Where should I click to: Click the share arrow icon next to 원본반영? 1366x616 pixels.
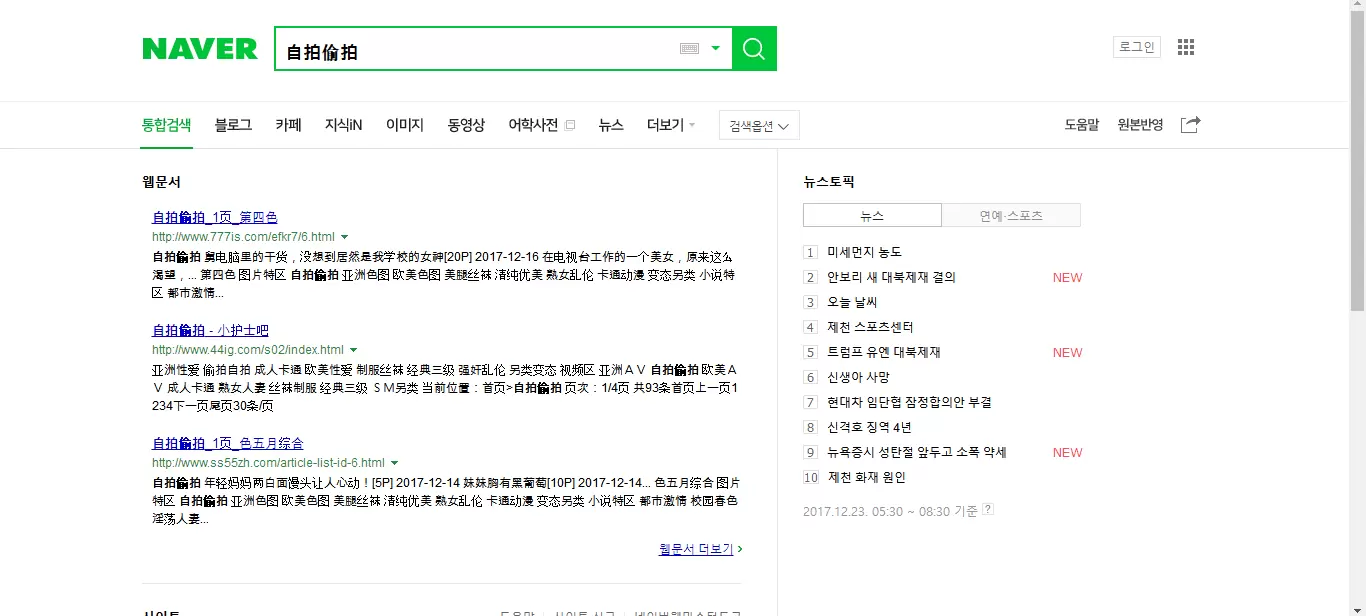1190,125
